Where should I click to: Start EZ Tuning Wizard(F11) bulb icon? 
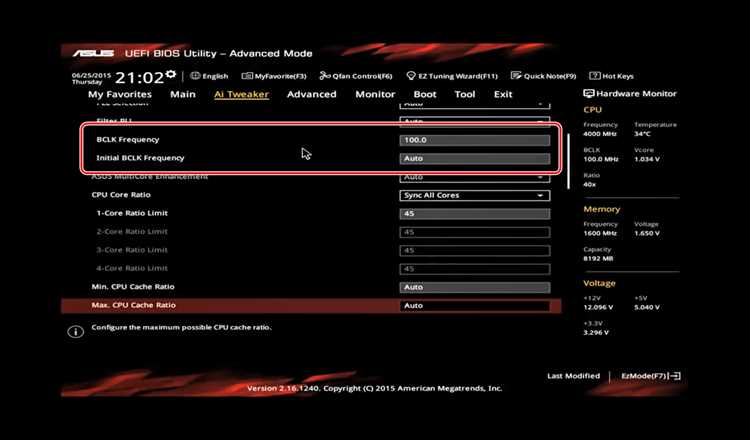(411, 76)
